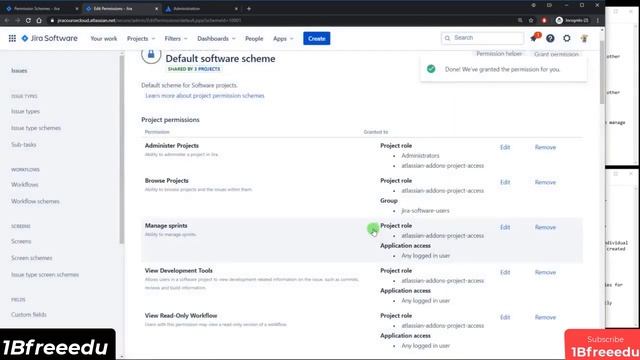Open Sub-tasks in sidebar

[24, 145]
